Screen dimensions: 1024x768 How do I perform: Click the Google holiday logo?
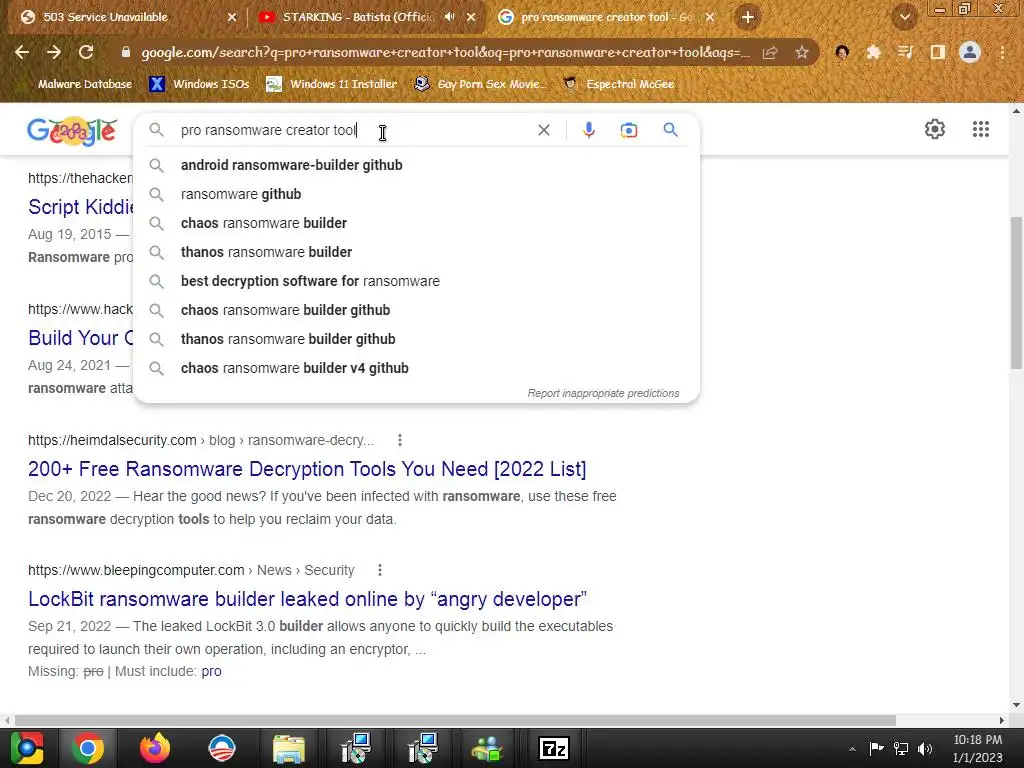tap(72, 131)
